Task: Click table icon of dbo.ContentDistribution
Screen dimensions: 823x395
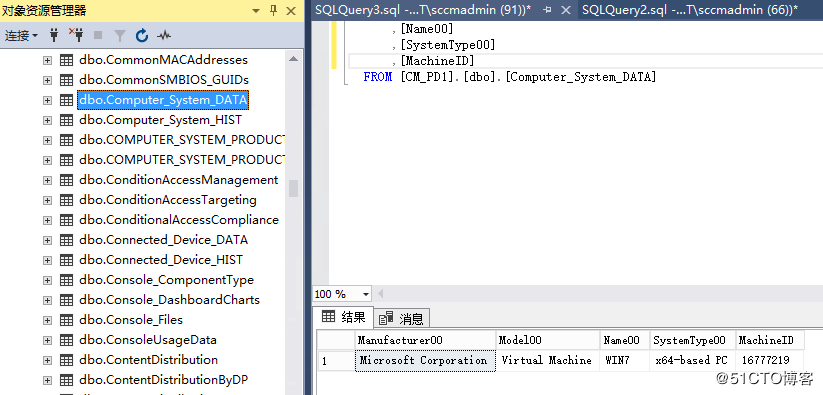Action: point(66,360)
